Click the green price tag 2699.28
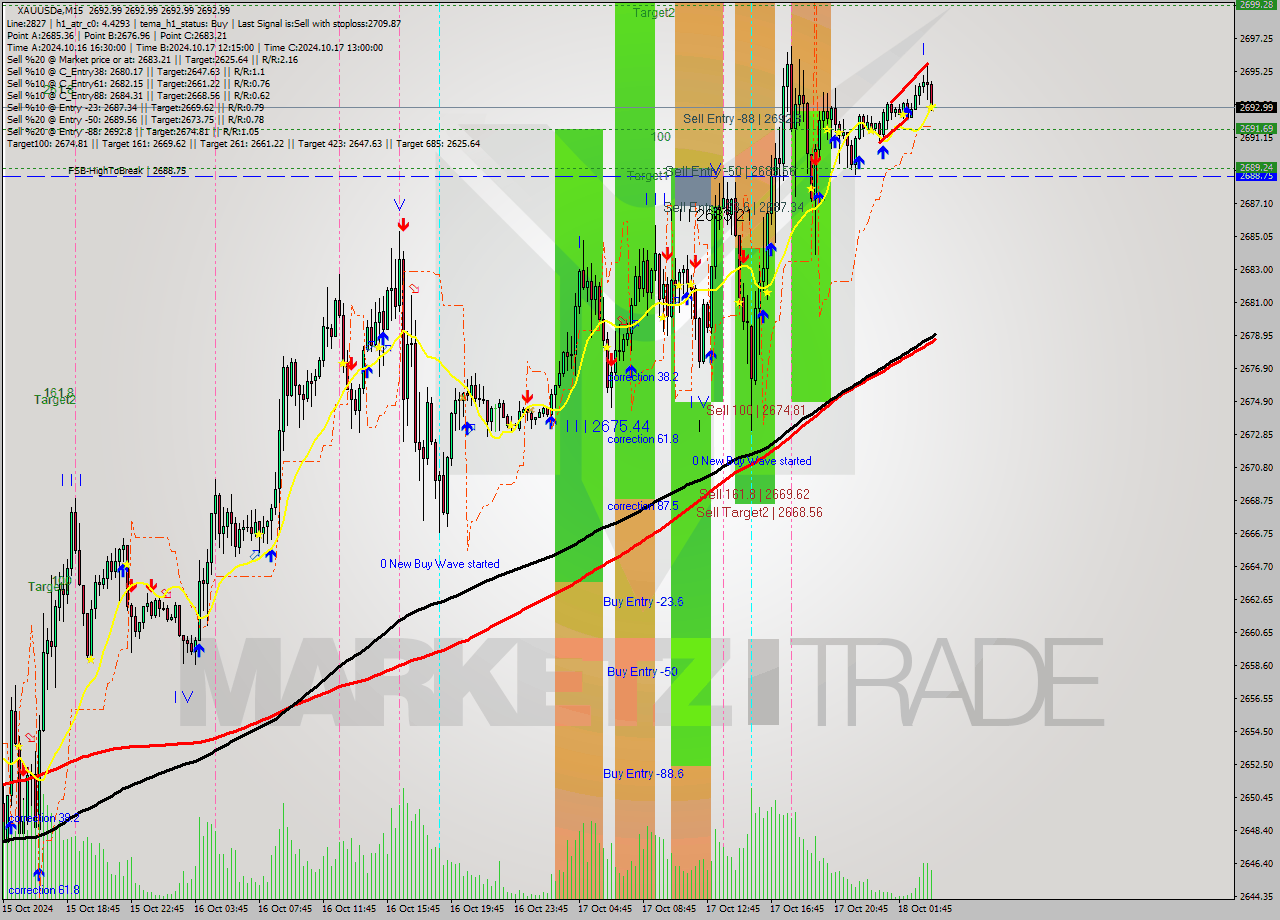 tap(1256, 4)
